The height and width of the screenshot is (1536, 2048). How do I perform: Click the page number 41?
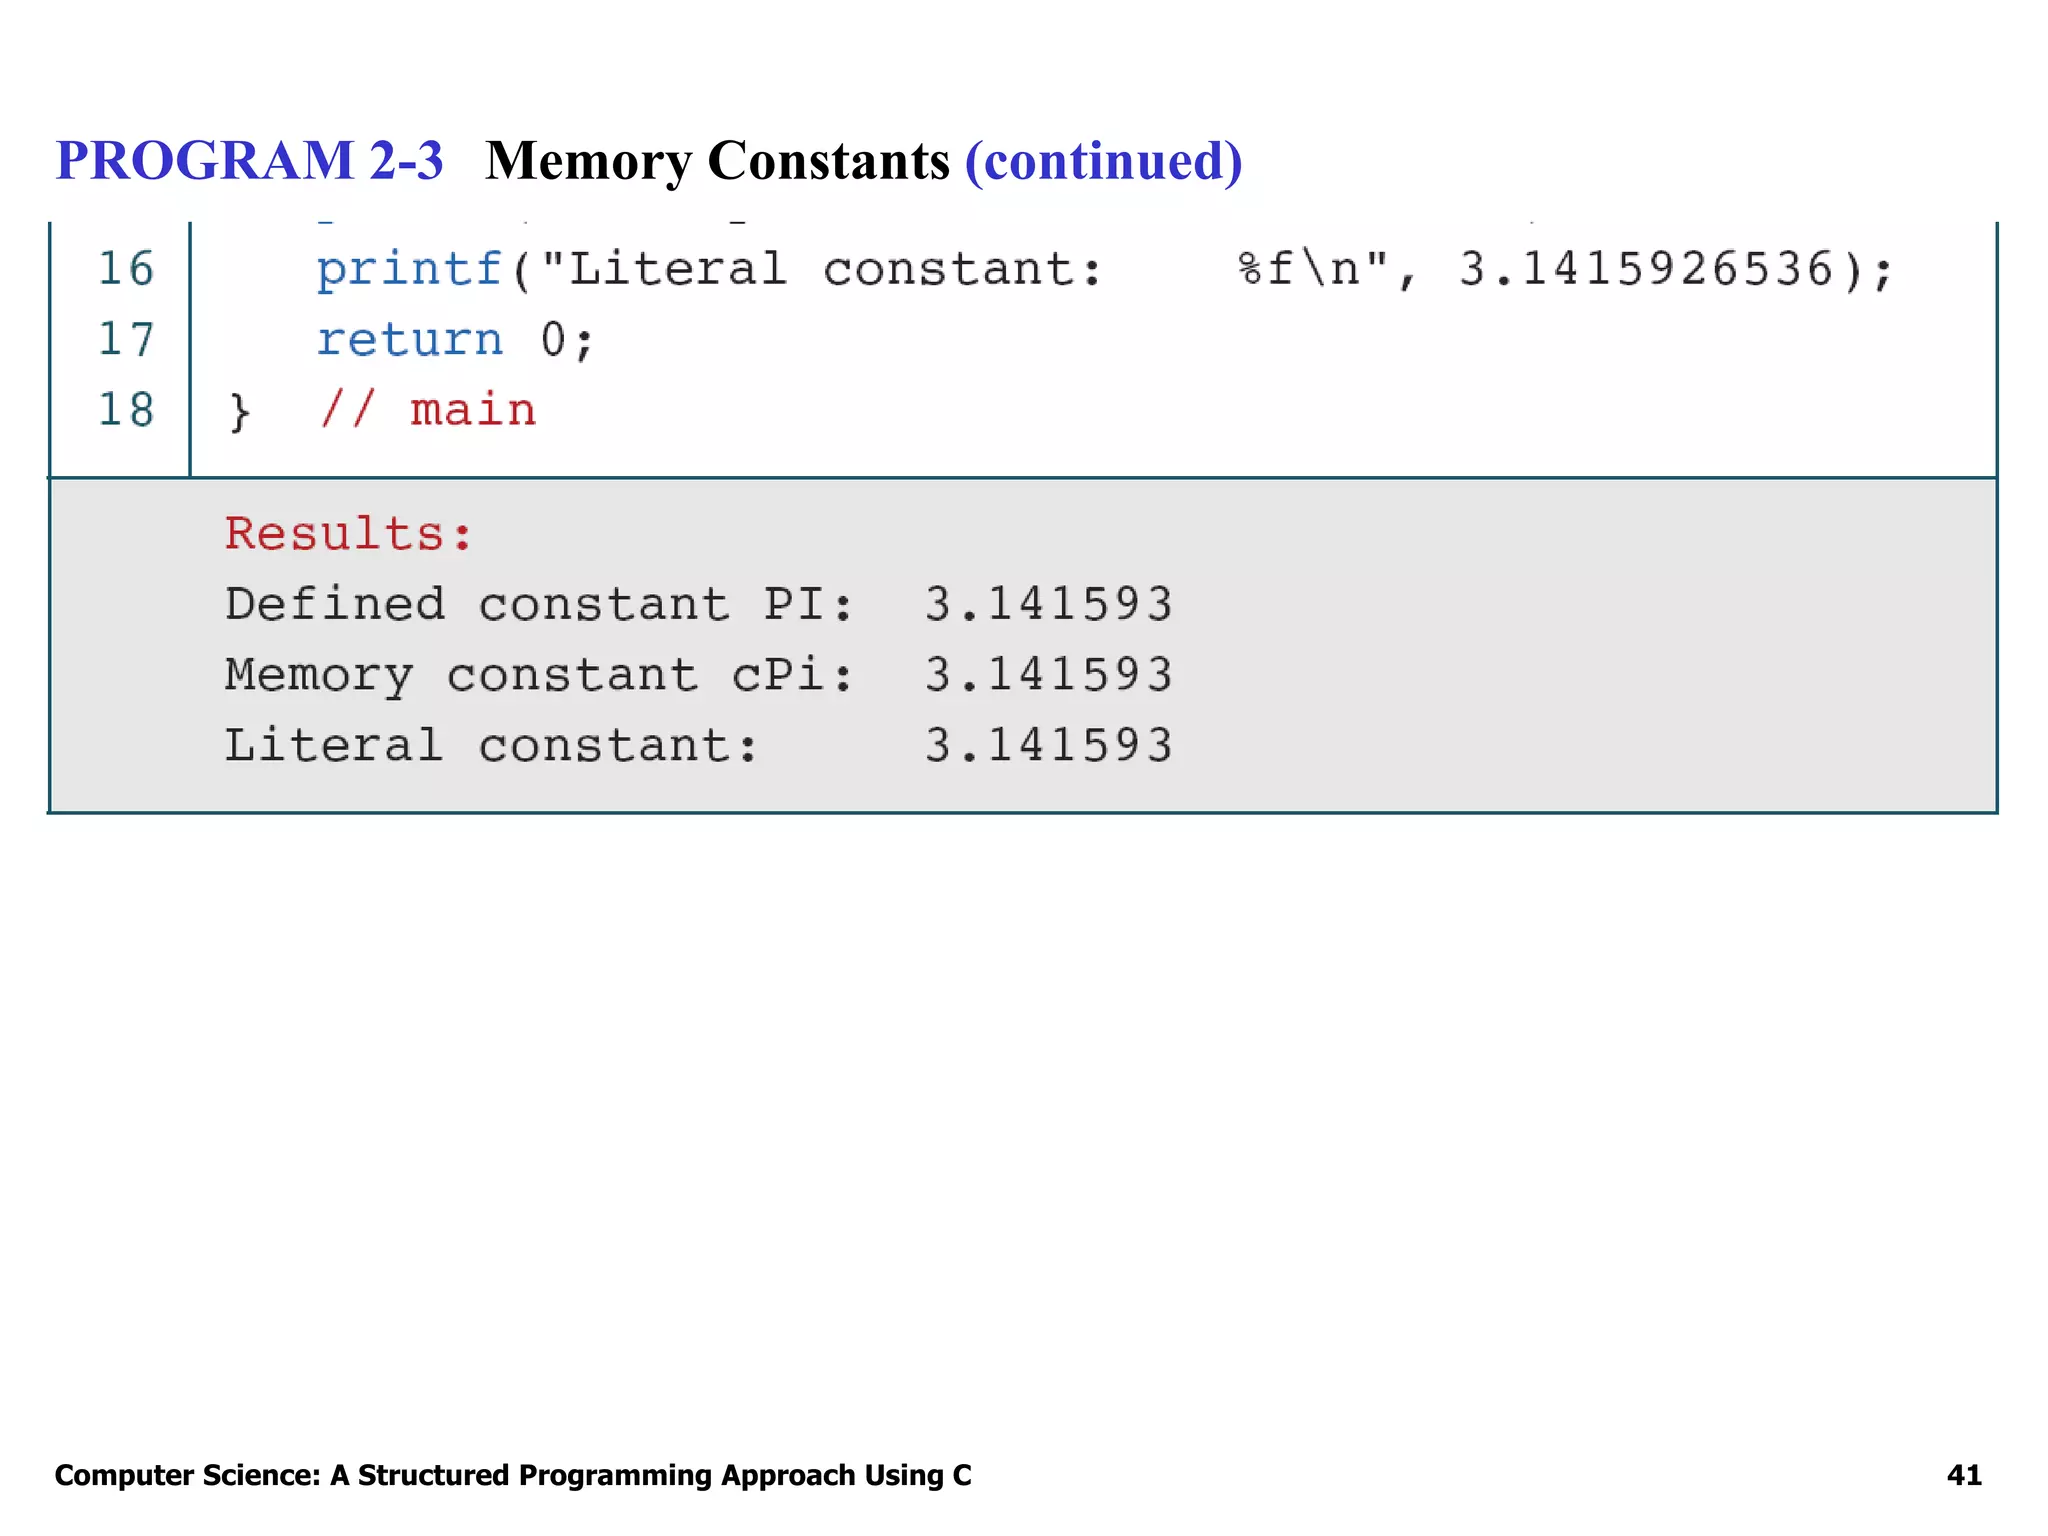(x=1963, y=1475)
